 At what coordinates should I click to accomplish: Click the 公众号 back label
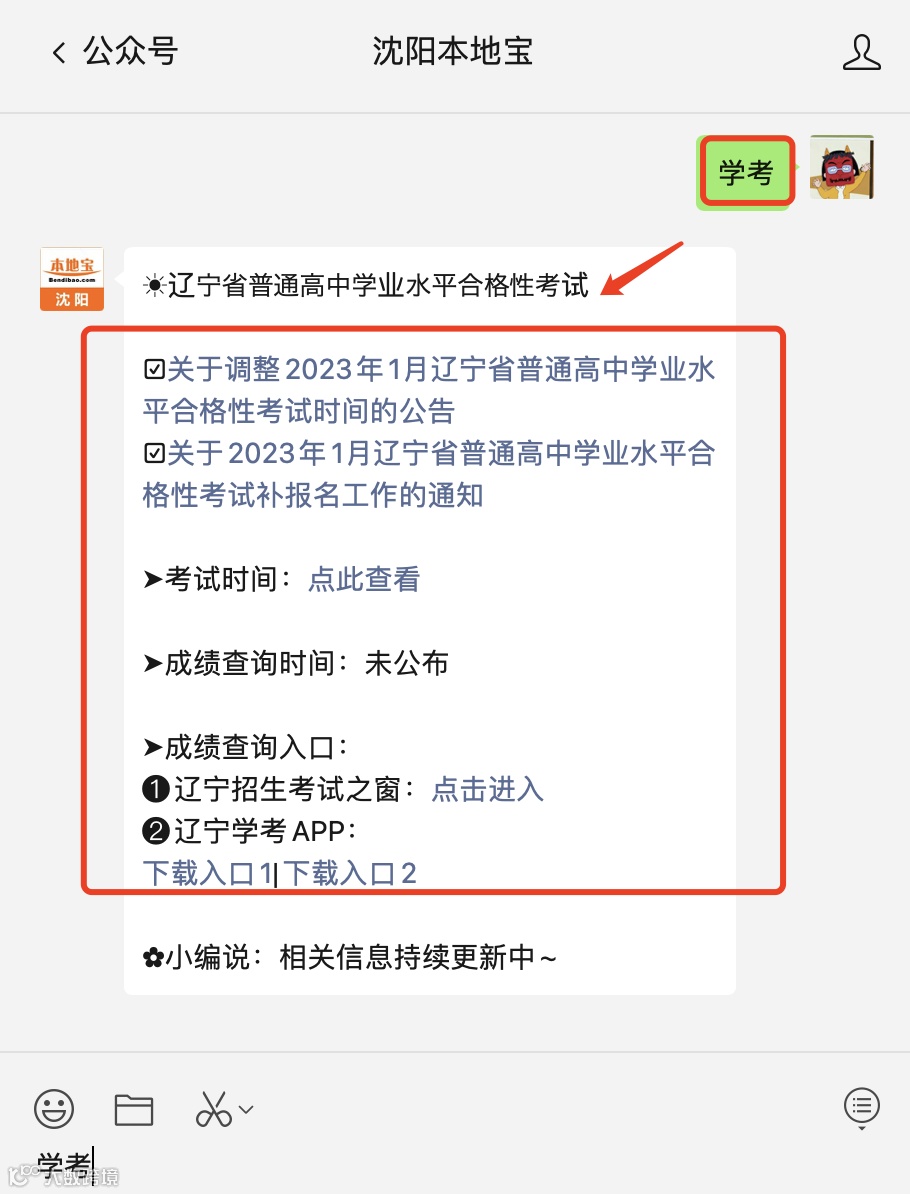coord(130,52)
